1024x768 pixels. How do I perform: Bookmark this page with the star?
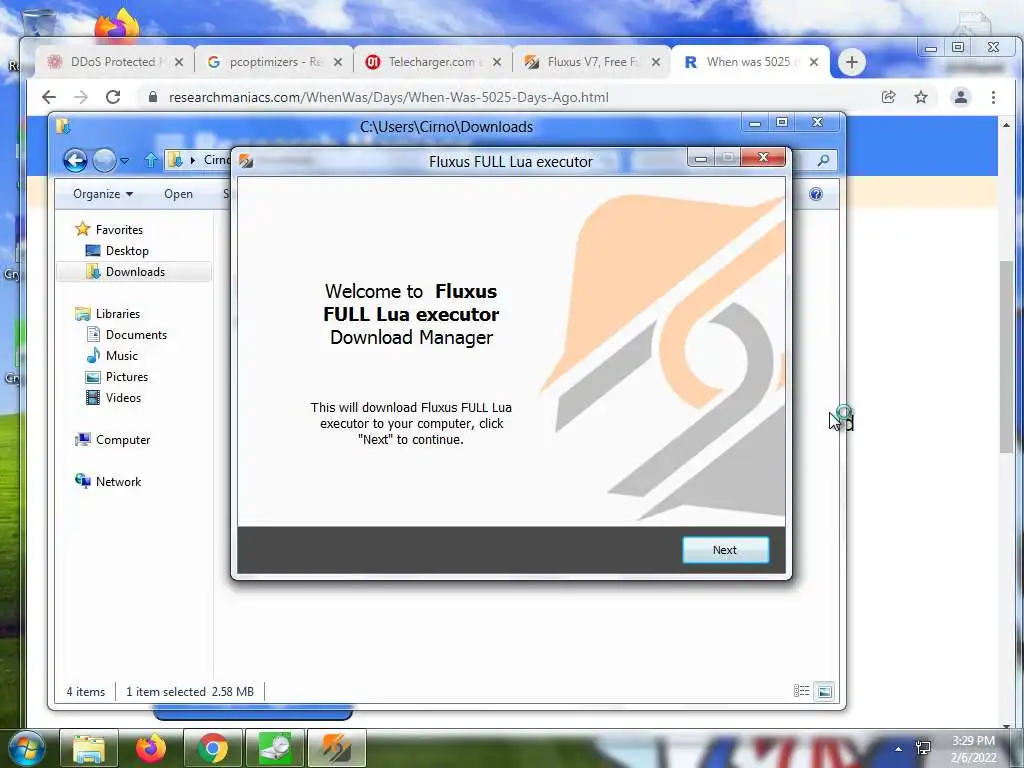click(x=921, y=97)
